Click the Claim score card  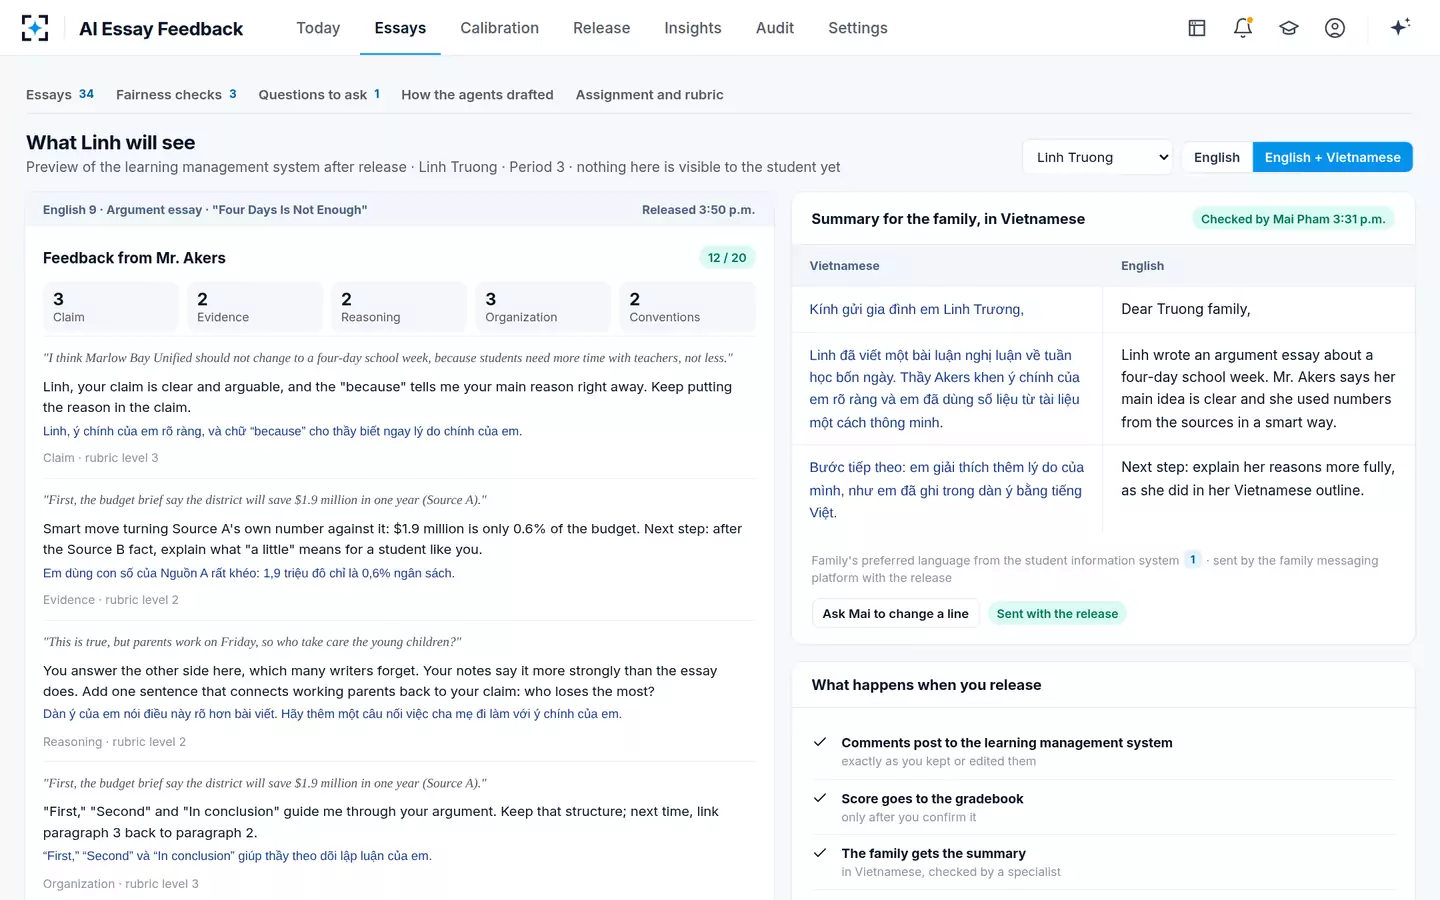pyautogui.click(x=111, y=307)
